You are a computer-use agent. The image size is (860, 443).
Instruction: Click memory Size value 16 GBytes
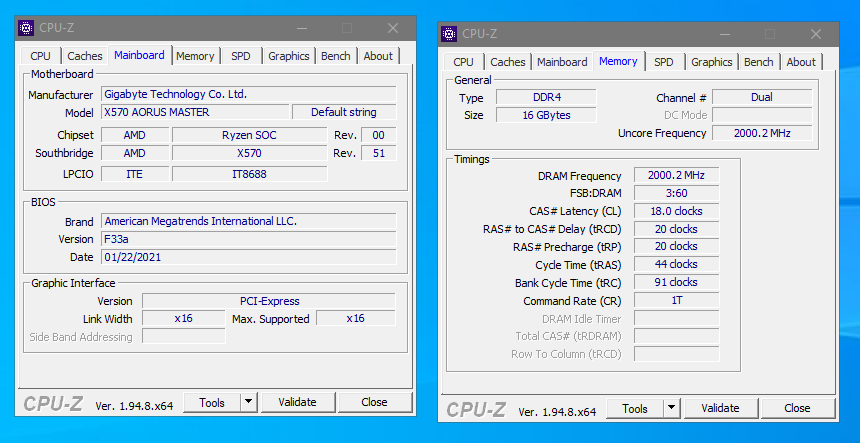[x=546, y=115]
